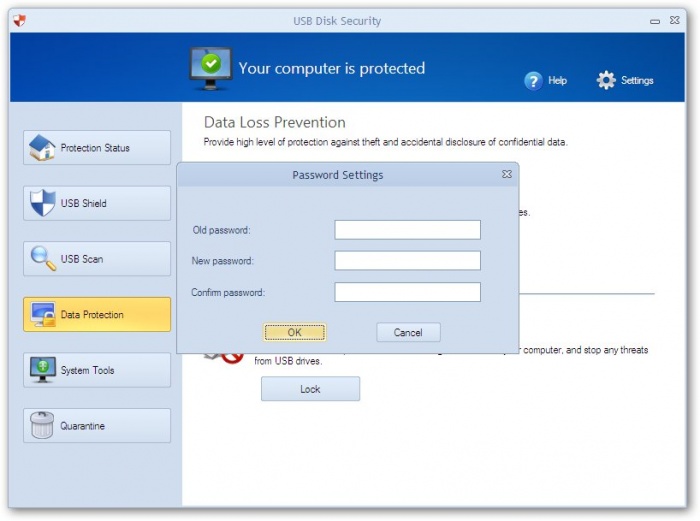
Task: Cancel the Password Settings dialog
Action: pos(408,333)
